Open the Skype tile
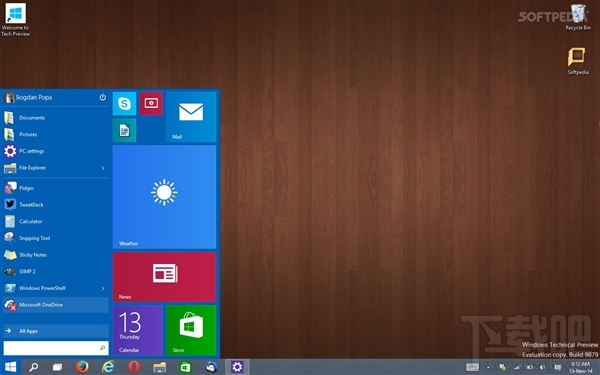The image size is (600, 375). click(124, 104)
